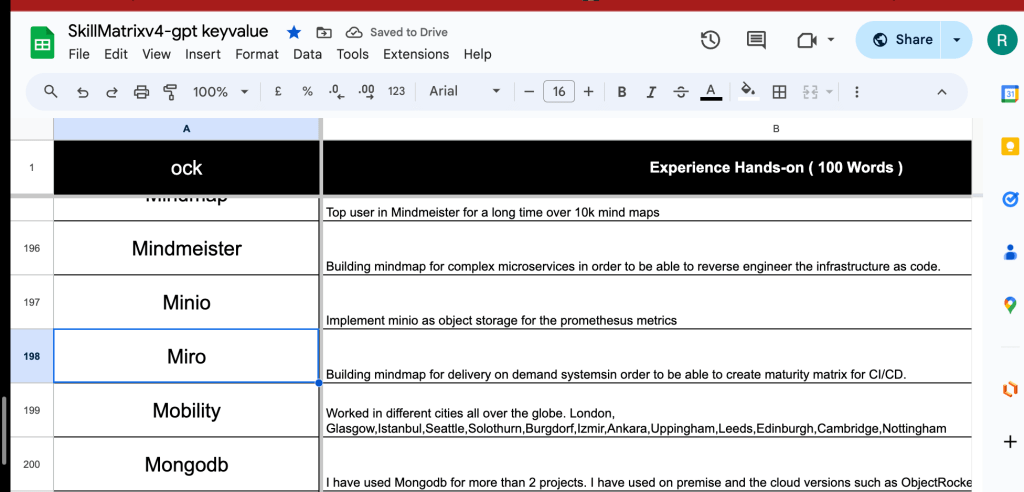Viewport: 1024px width, 492px height.
Task: Open the Arial font dropdown
Action: (x=464, y=91)
